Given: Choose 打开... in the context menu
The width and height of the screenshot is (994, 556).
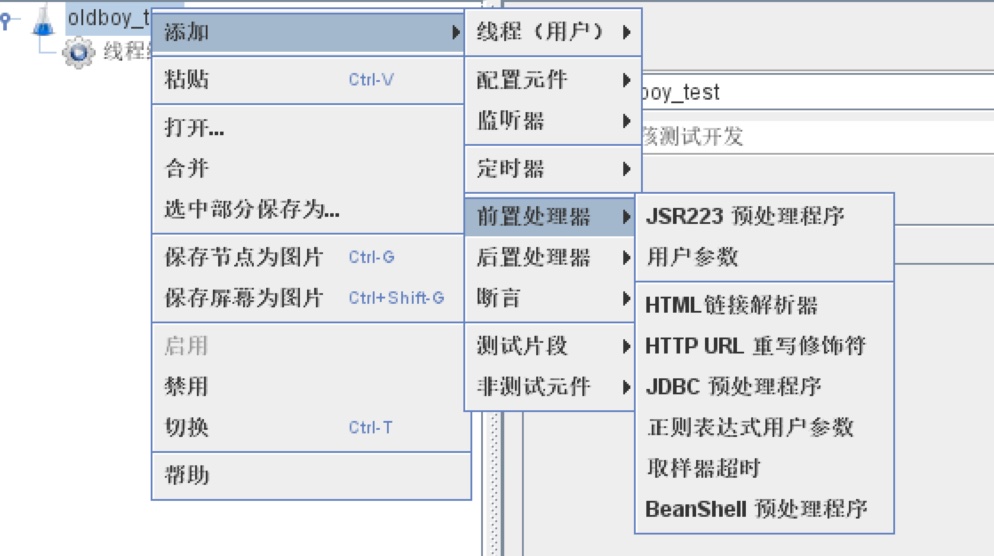Looking at the screenshot, I should (194, 129).
